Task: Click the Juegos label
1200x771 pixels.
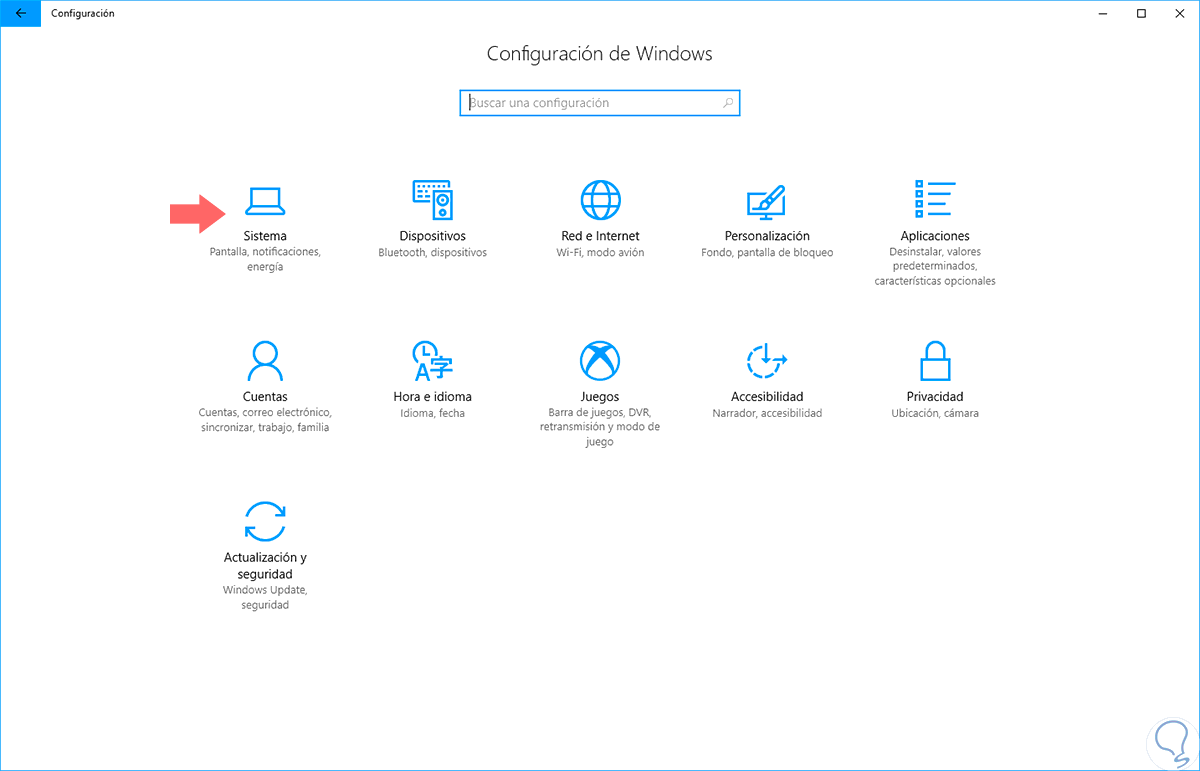Action: [x=600, y=396]
